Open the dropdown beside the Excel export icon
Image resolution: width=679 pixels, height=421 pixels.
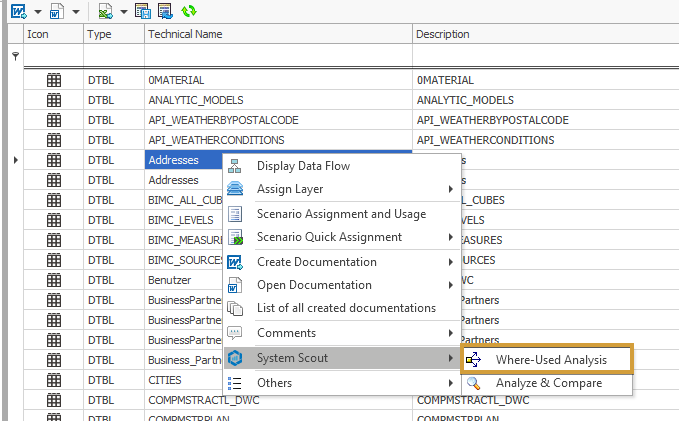[122, 11]
